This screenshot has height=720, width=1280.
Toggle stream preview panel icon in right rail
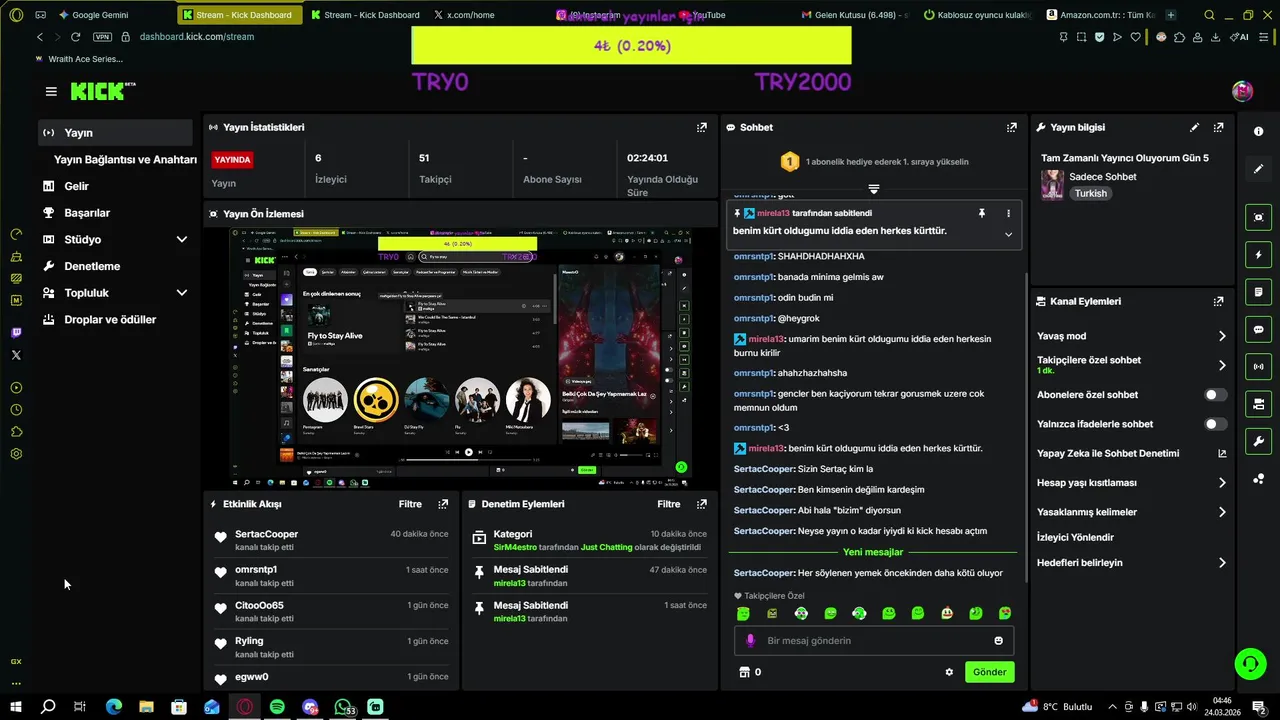pos(1258,217)
